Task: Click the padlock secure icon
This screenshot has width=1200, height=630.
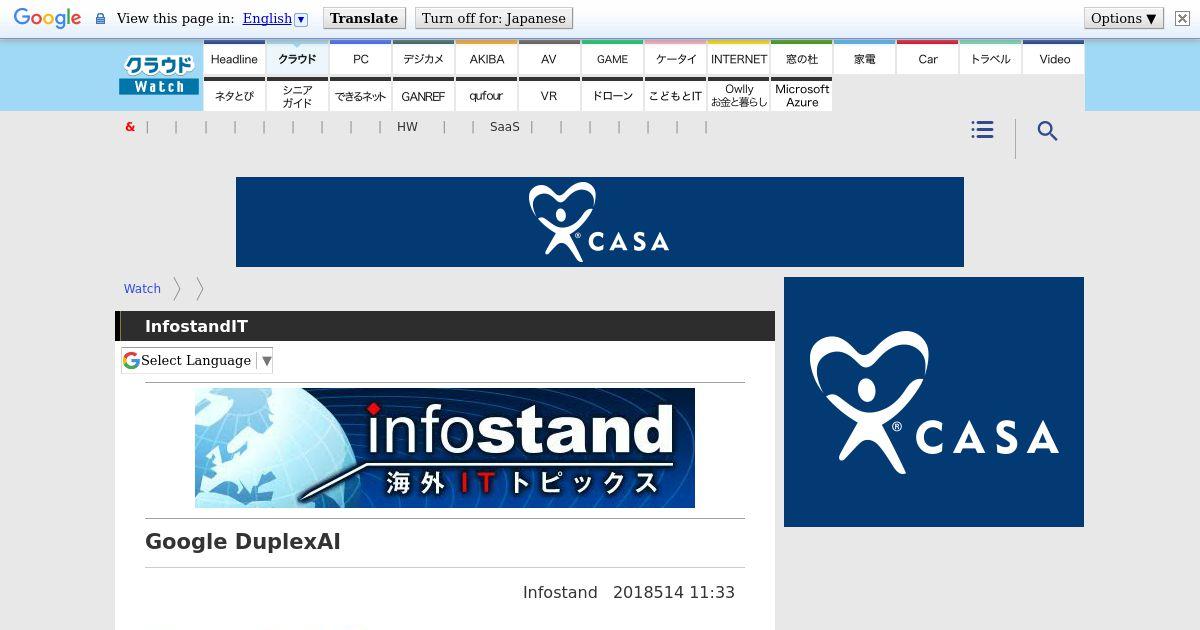Action: click(x=100, y=19)
